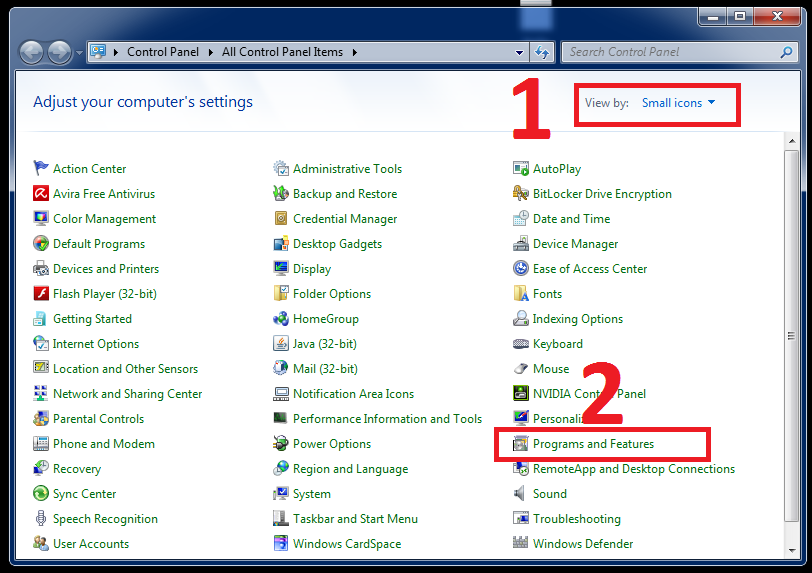The width and height of the screenshot is (812, 573).
Task: Open Taskbar and Start Menu
Action: tap(355, 519)
